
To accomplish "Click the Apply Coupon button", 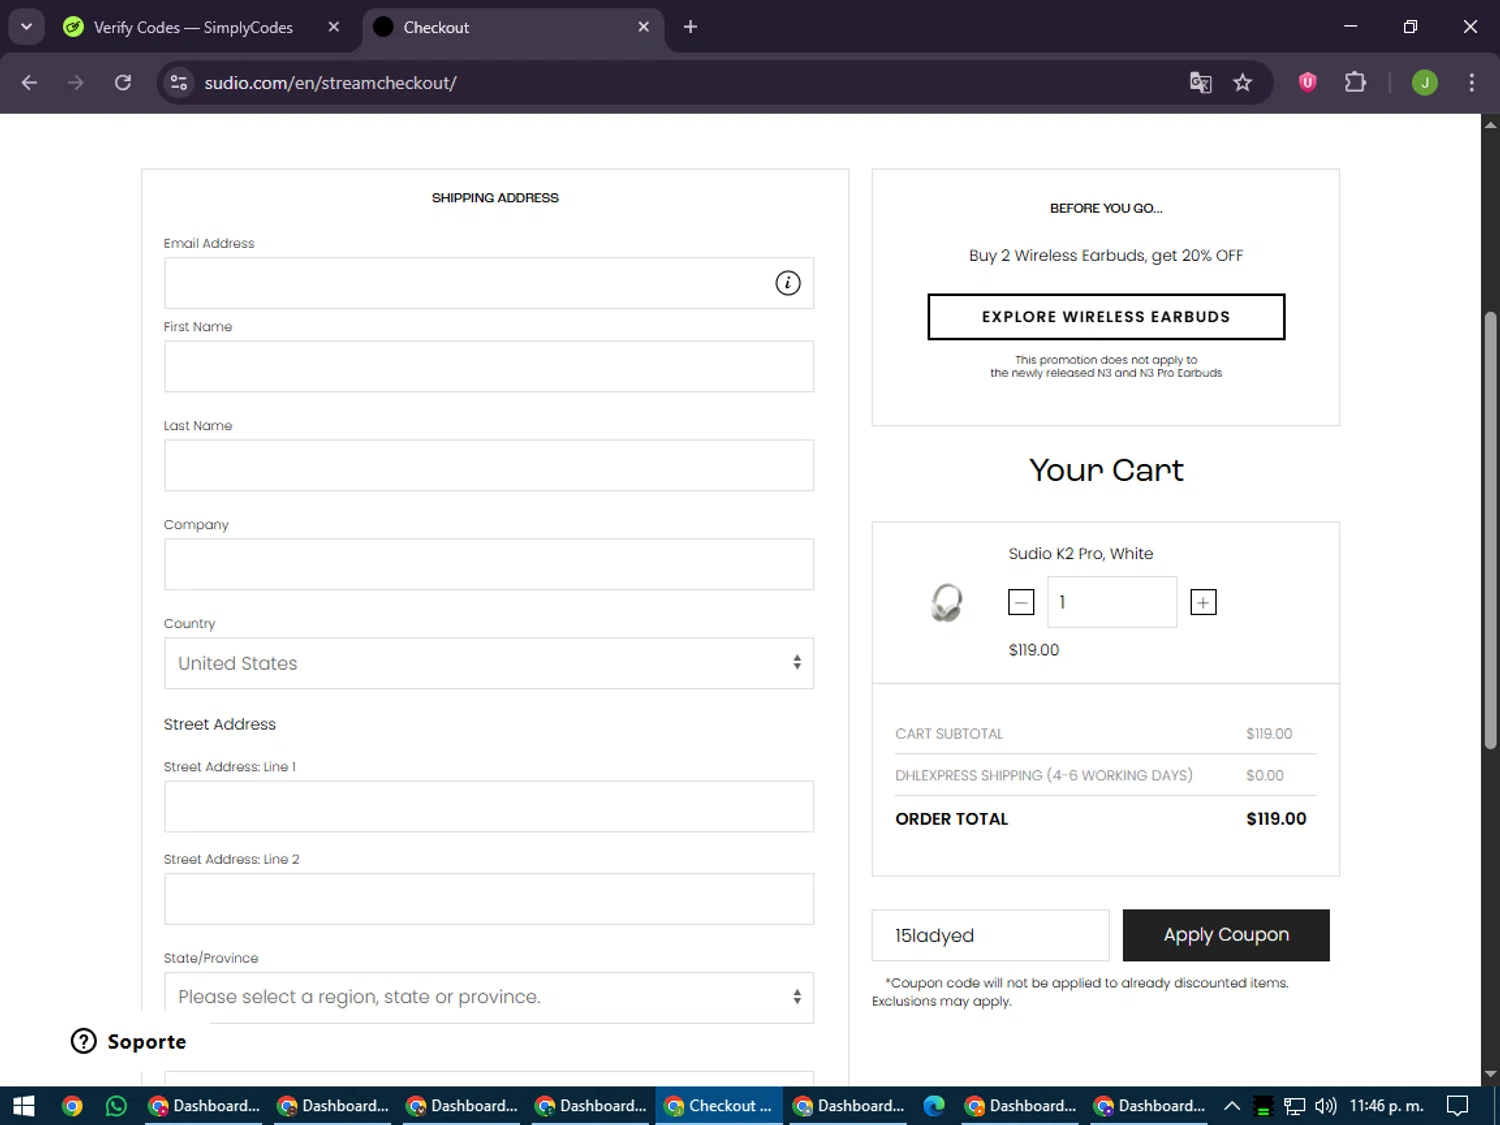I will (1226, 935).
